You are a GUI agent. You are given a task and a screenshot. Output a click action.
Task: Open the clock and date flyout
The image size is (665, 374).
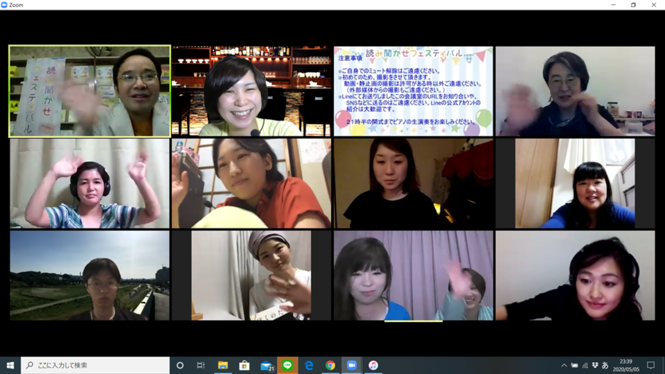pyautogui.click(x=626, y=365)
